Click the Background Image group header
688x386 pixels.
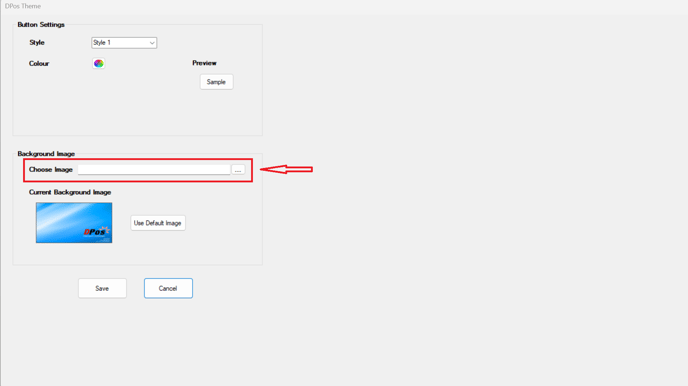click(46, 154)
